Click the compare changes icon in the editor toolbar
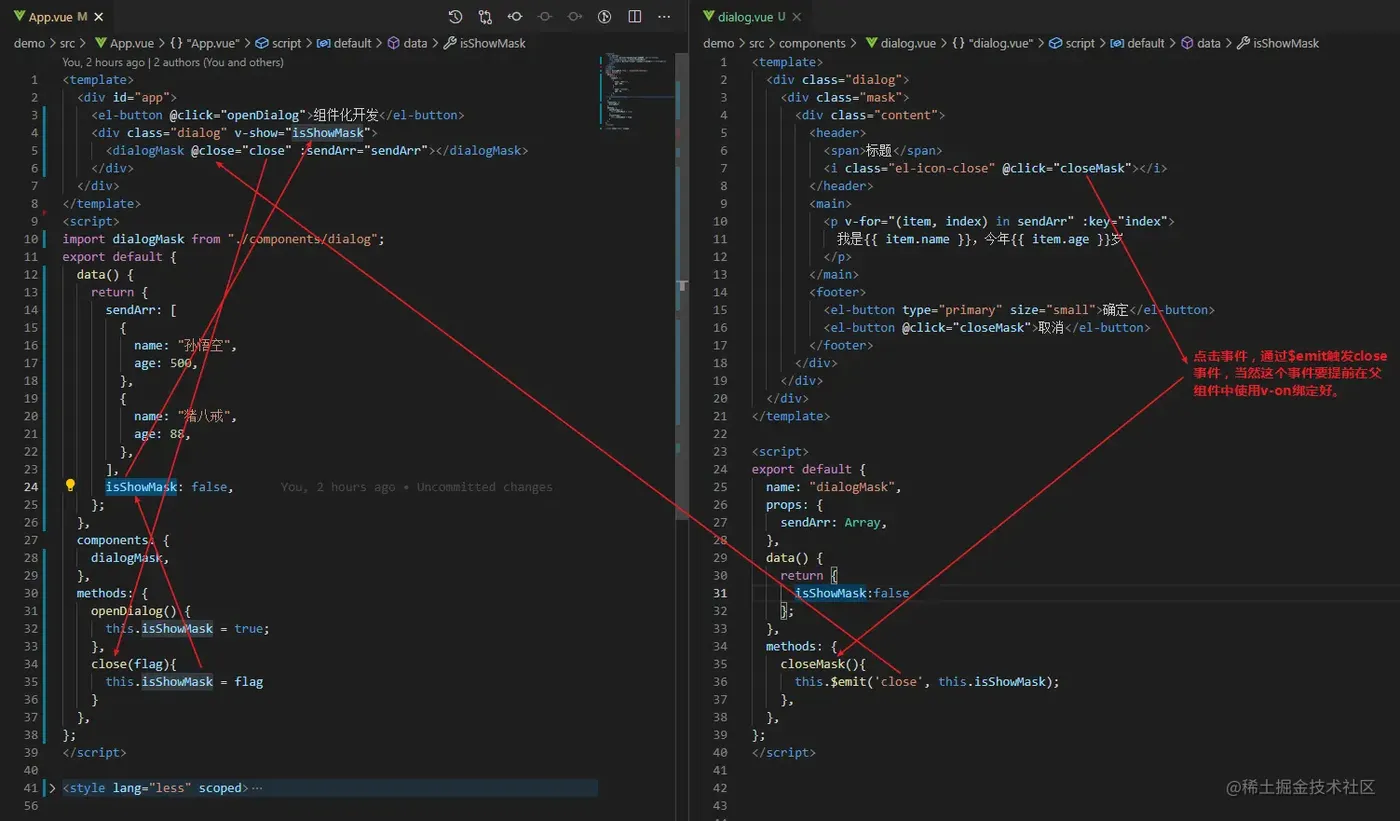This screenshot has height=821, width=1400. coord(485,17)
